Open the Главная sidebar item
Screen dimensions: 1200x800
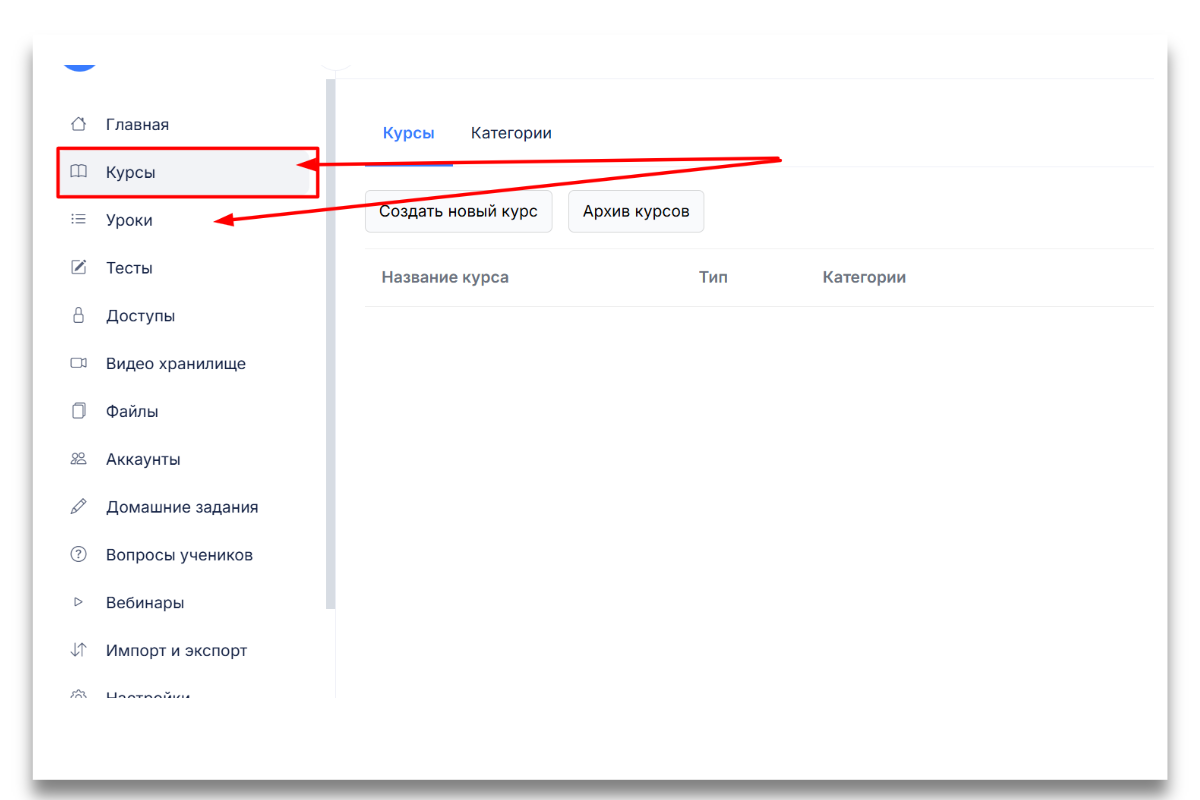[x=137, y=125]
